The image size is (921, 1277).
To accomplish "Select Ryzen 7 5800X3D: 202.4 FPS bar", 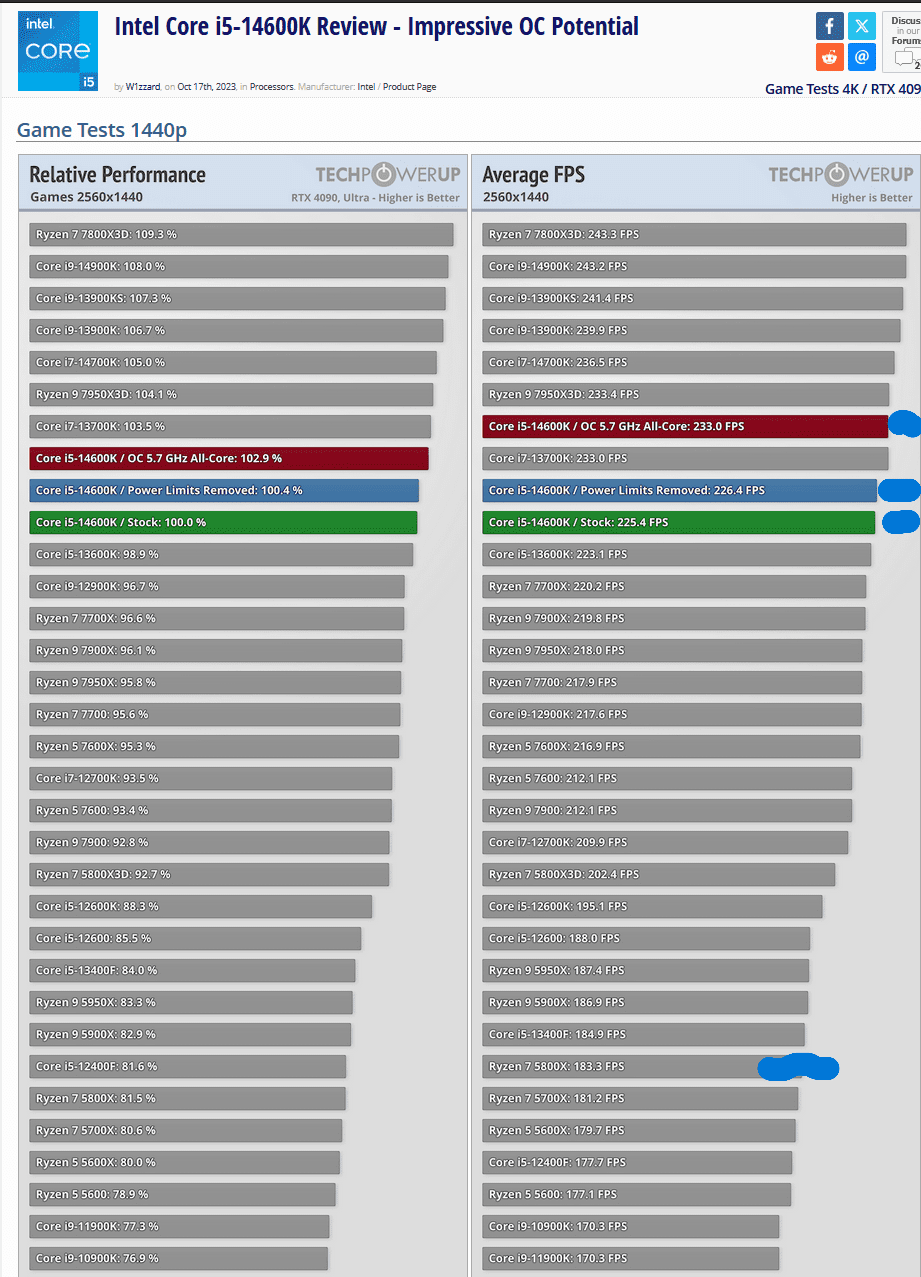I will 659,874.
